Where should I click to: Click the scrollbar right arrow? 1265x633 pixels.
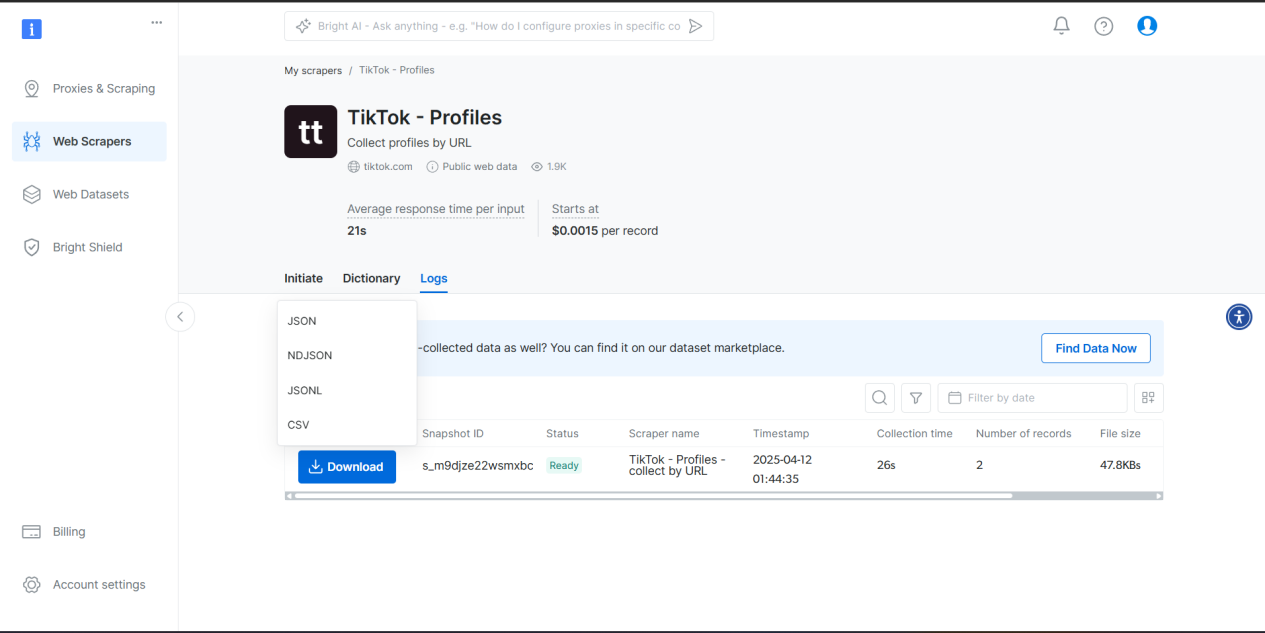coord(1159,495)
